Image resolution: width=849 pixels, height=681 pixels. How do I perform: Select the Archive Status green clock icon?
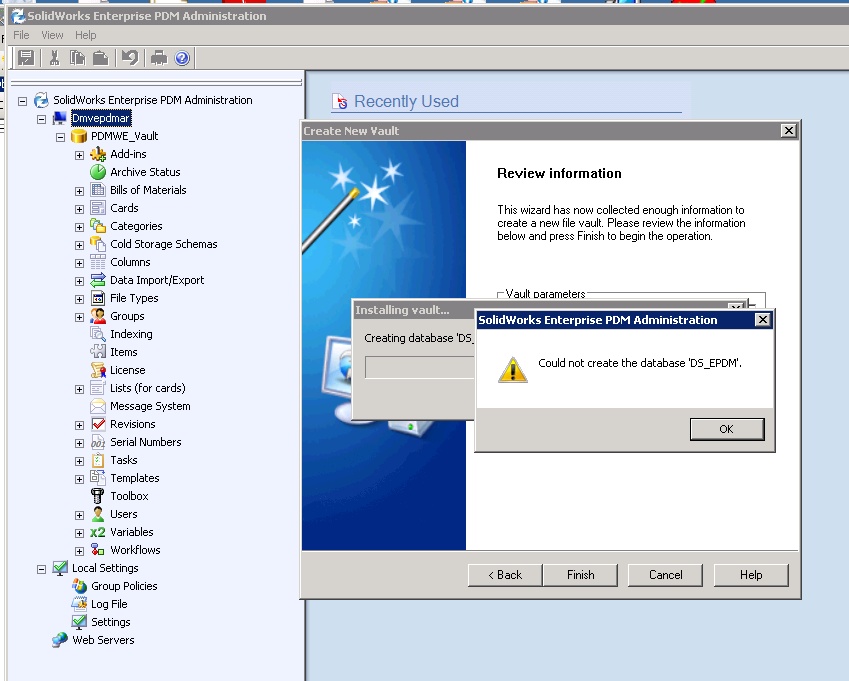pyautogui.click(x=98, y=172)
